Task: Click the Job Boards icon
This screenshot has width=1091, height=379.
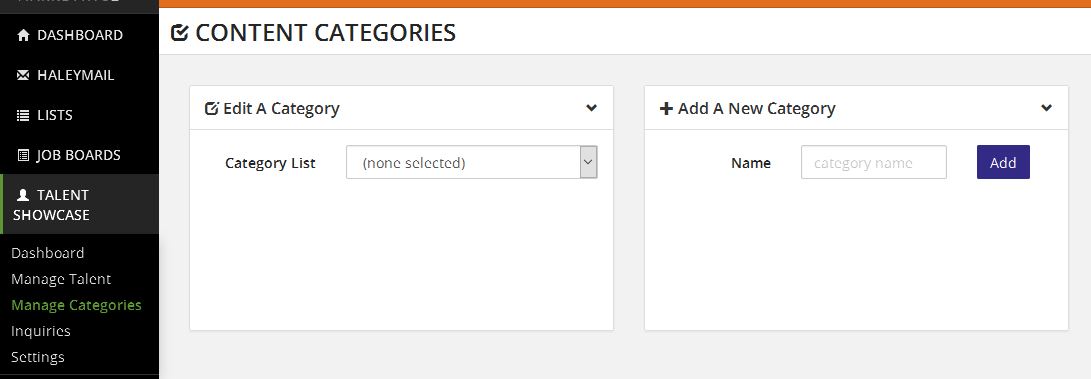Action: click(x=23, y=155)
